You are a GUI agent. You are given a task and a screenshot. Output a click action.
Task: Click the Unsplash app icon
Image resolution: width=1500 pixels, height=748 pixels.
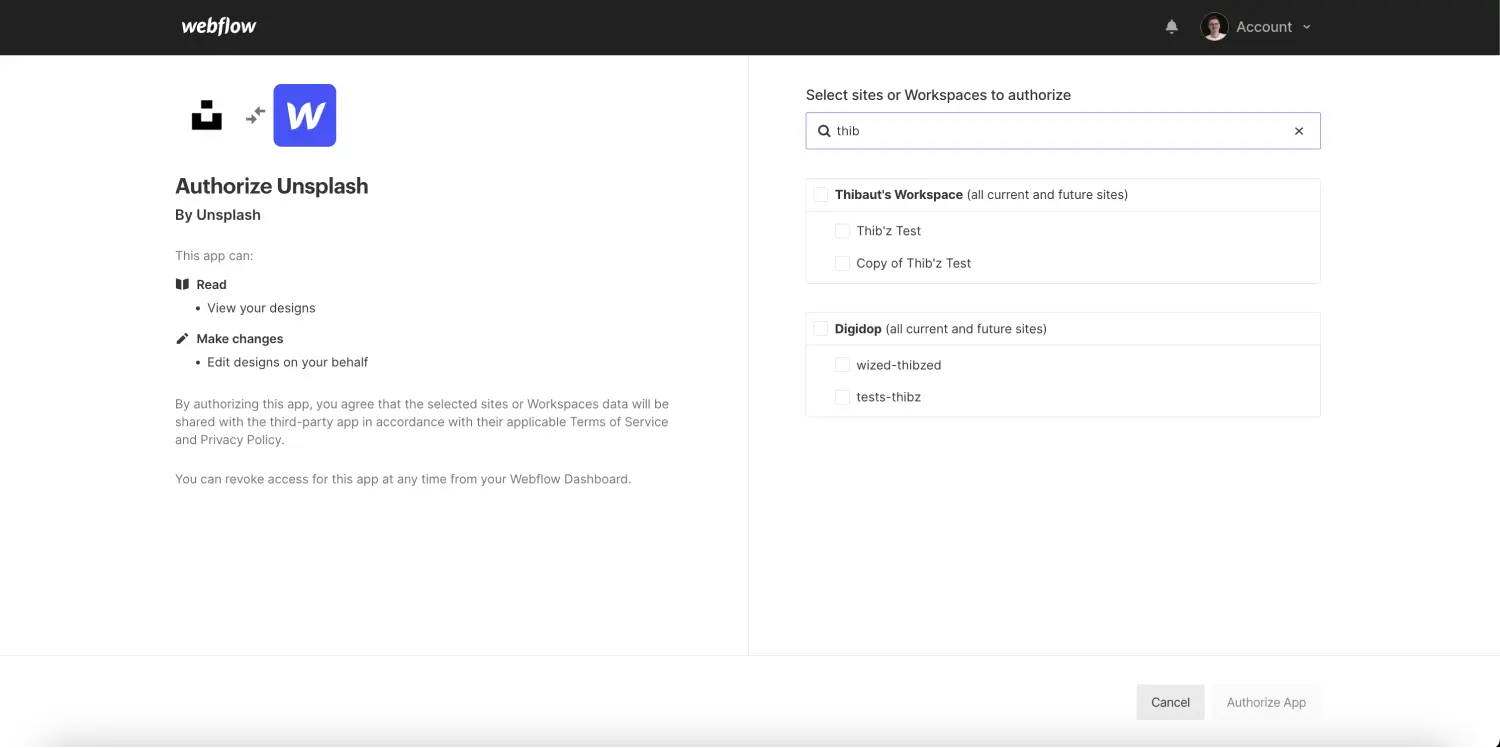click(206, 115)
